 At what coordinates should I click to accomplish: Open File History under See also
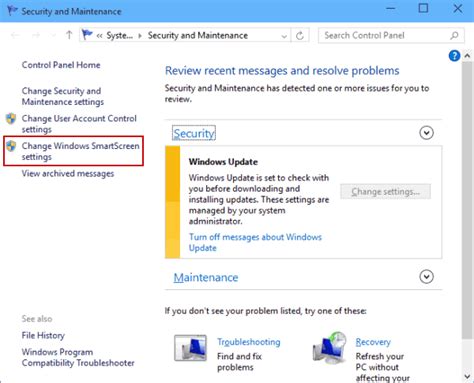pyautogui.click(x=43, y=335)
